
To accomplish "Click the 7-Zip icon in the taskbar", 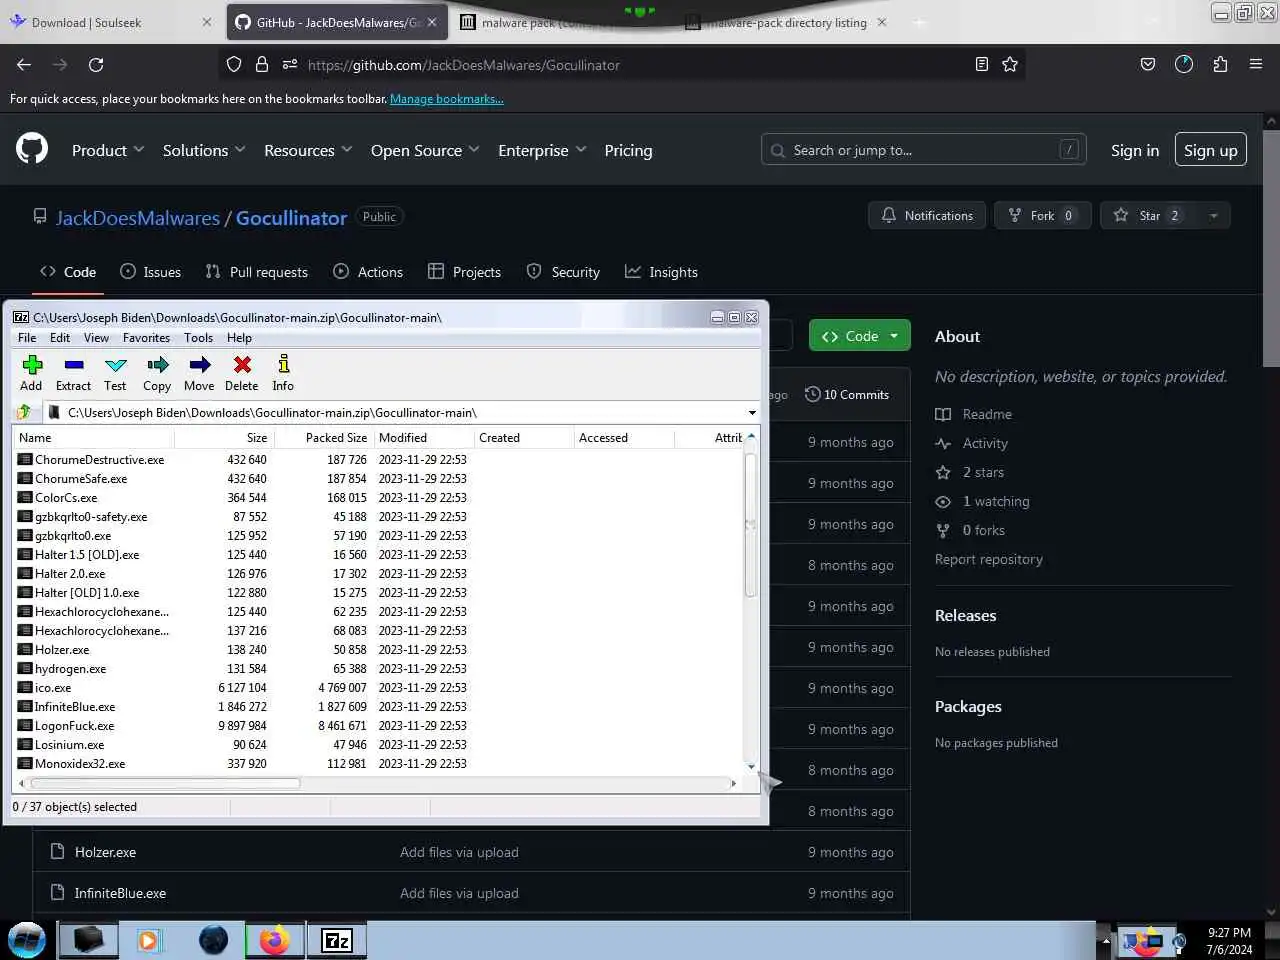I will coord(337,940).
